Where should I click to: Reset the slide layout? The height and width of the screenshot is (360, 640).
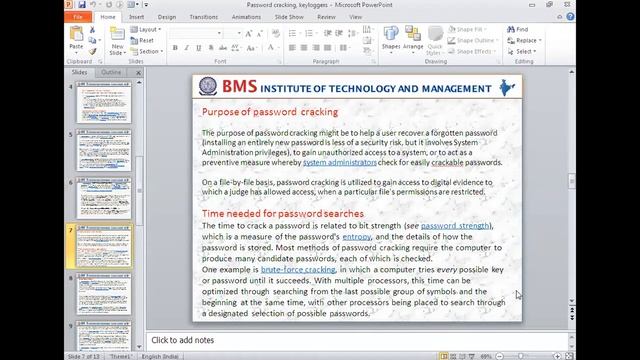click(x=142, y=40)
